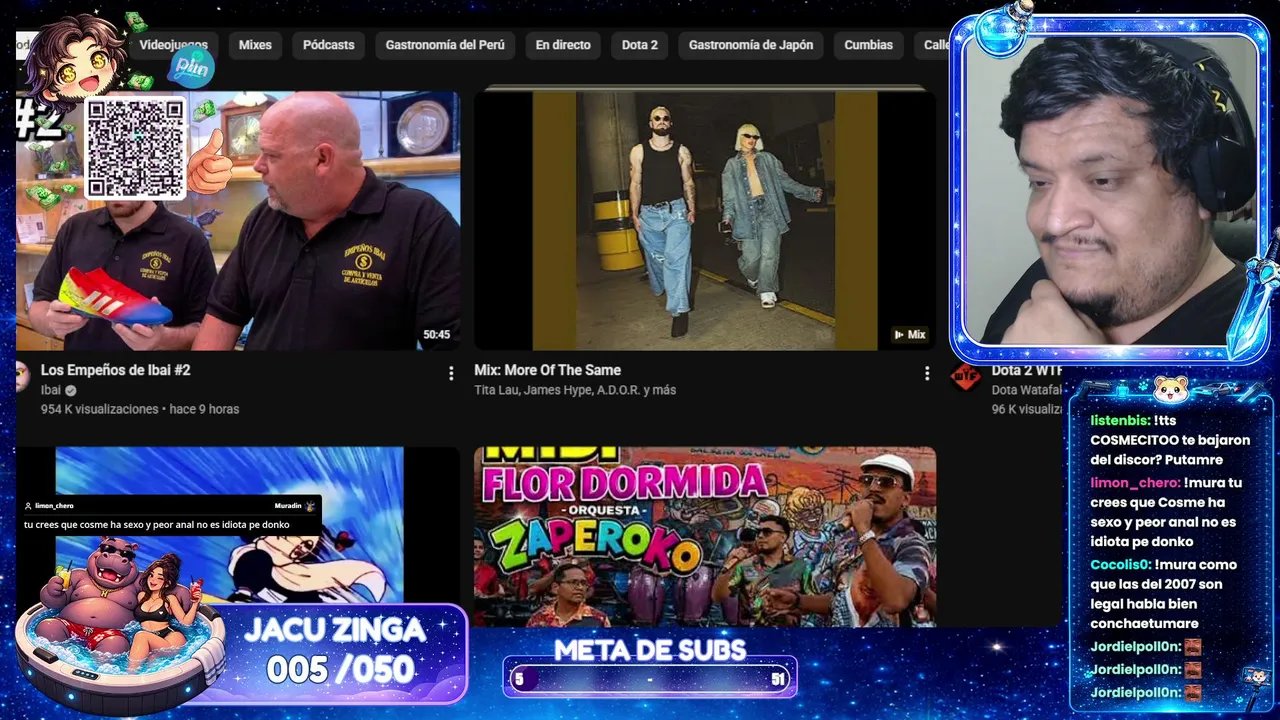This screenshot has height=720, width=1280.
Task: Click the Meta de Subs progress bar
Action: coord(650,679)
